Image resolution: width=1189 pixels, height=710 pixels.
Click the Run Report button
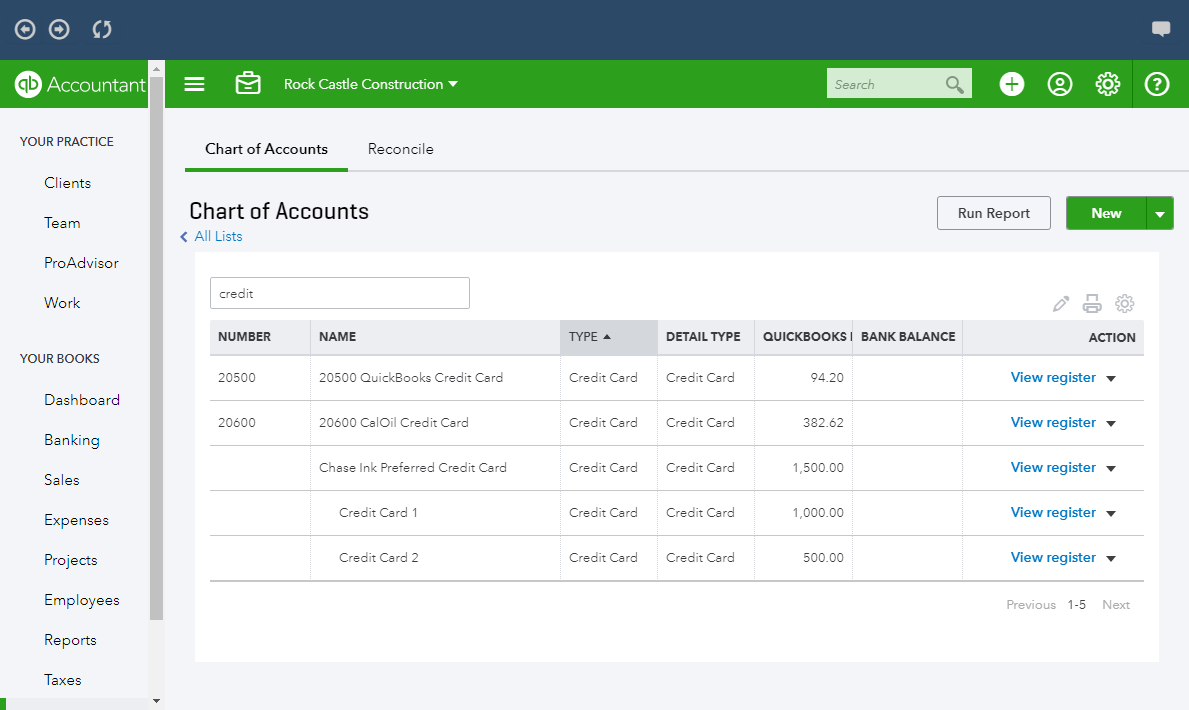993,213
